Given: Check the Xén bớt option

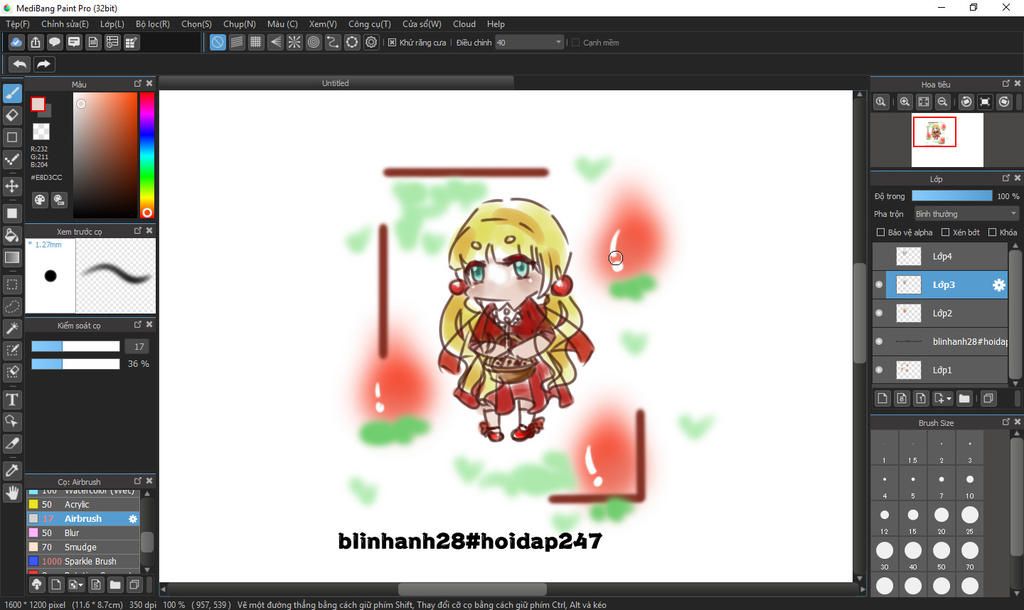Looking at the screenshot, I should [945, 233].
